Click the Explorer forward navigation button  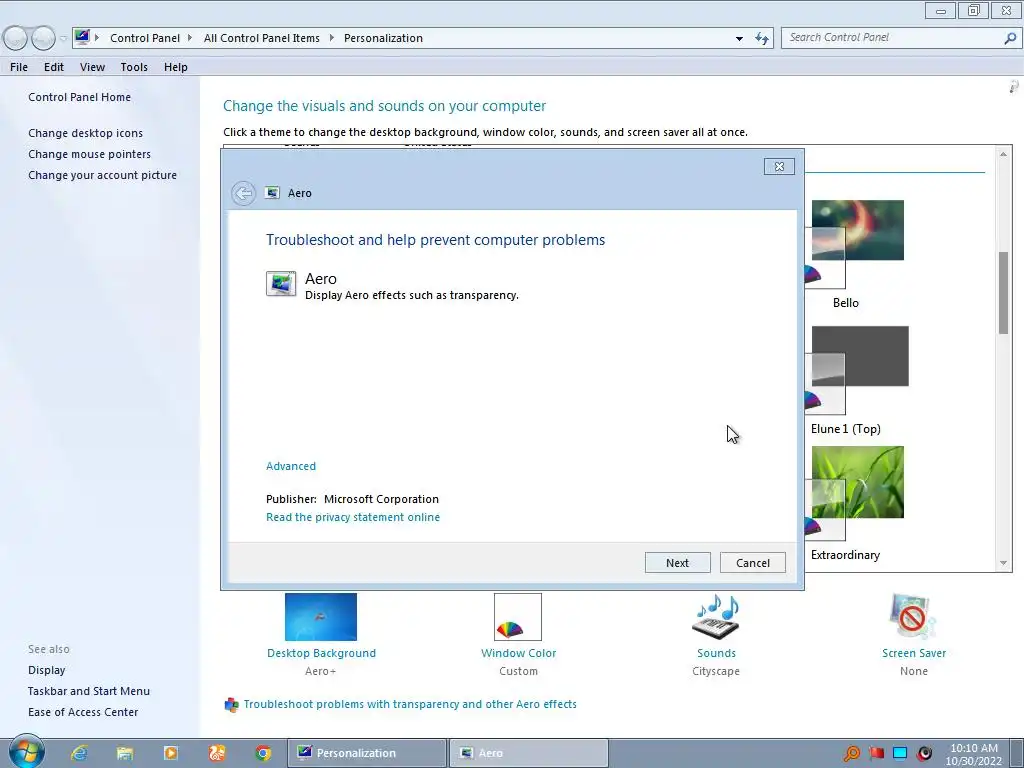(43, 39)
